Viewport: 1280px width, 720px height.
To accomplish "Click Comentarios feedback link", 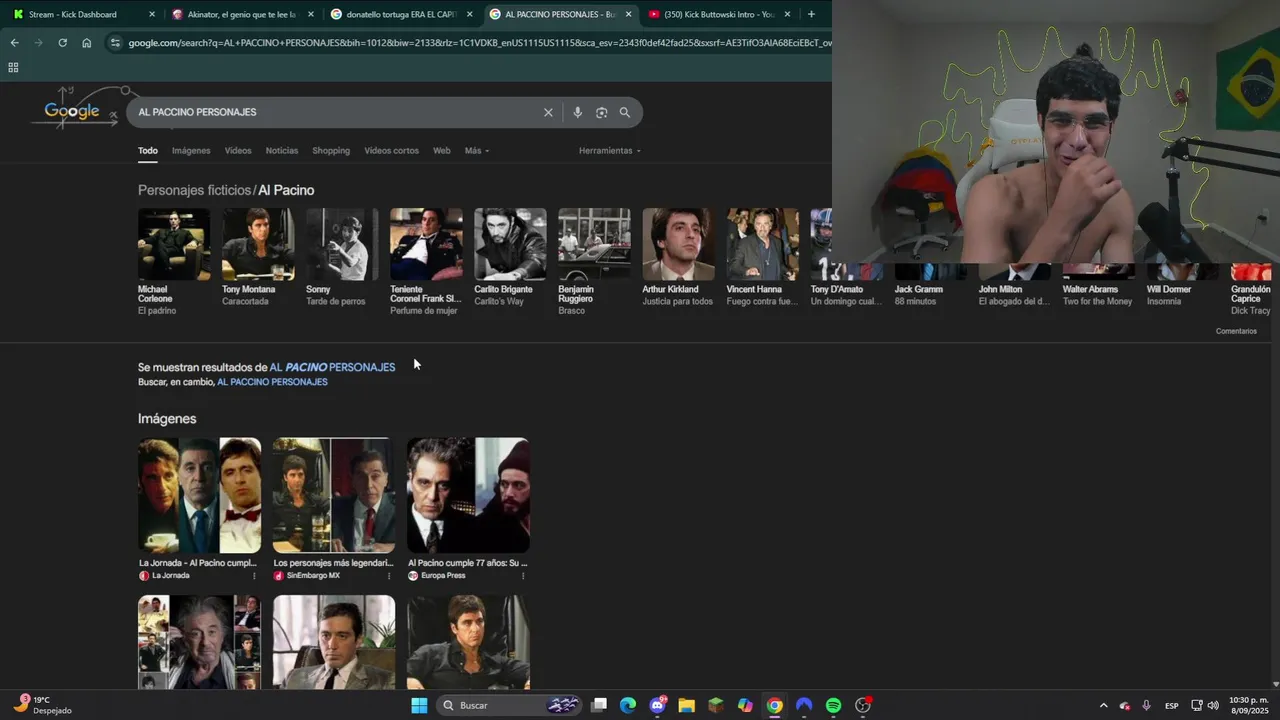I will 1236,331.
